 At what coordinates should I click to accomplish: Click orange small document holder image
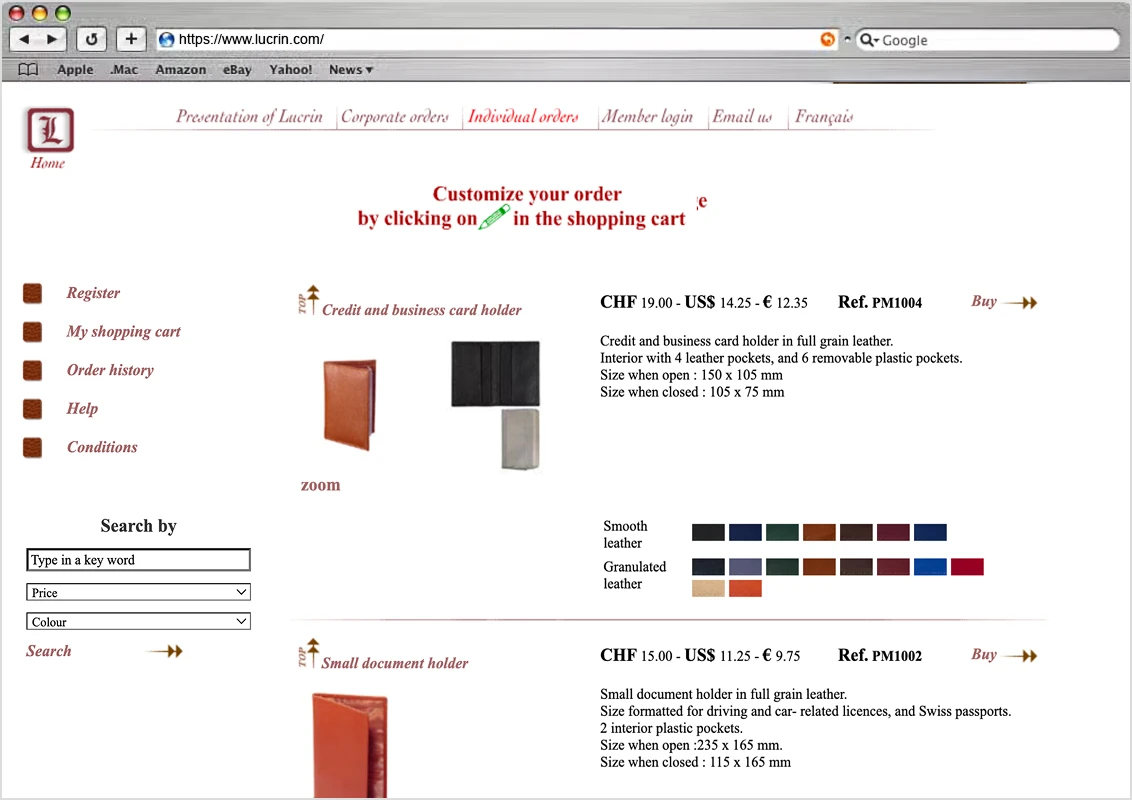click(x=350, y=745)
